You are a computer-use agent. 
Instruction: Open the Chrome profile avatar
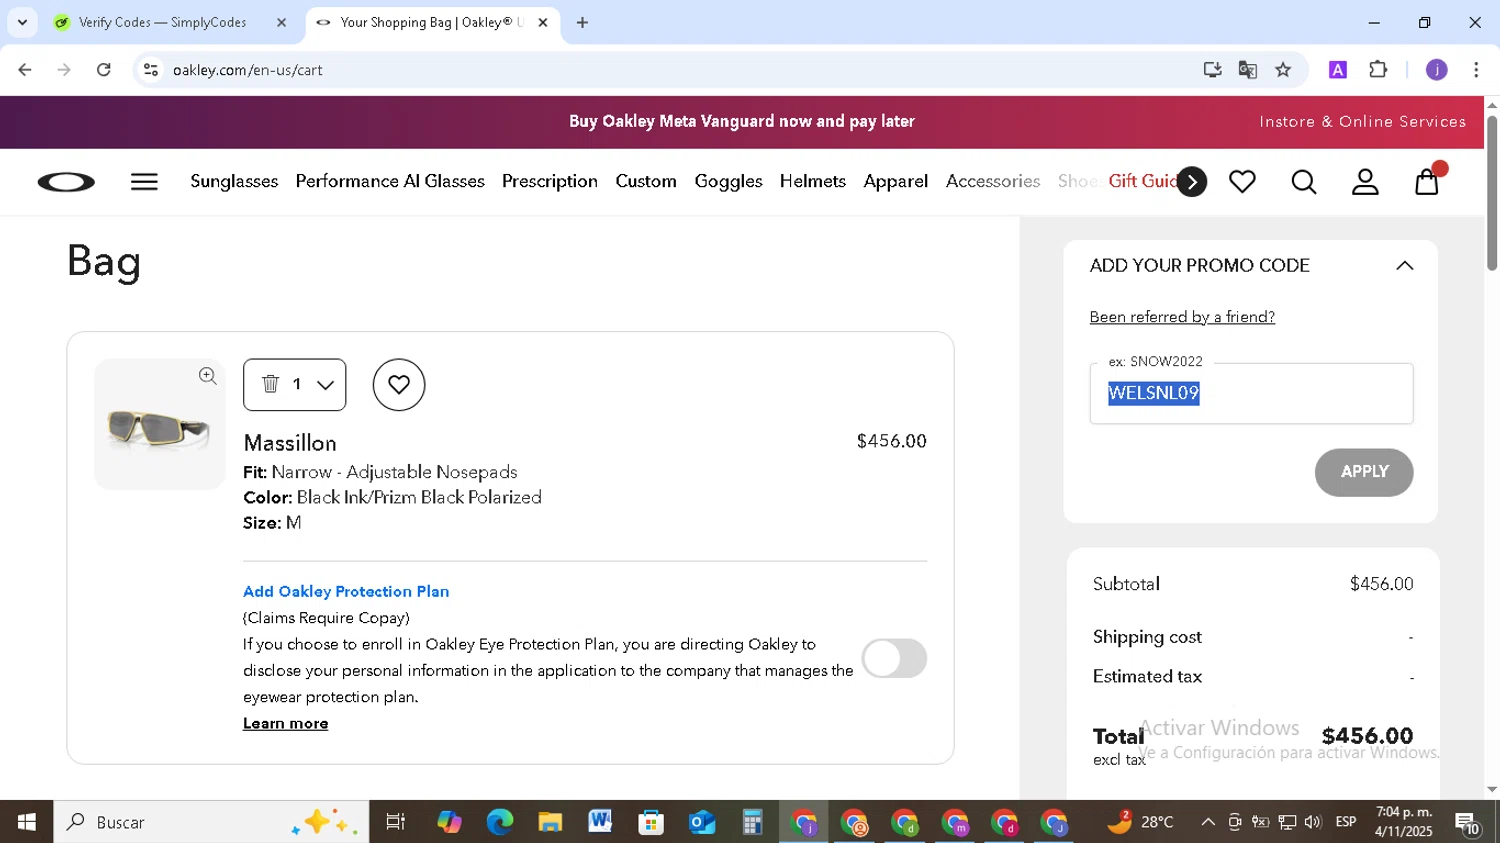point(1436,70)
